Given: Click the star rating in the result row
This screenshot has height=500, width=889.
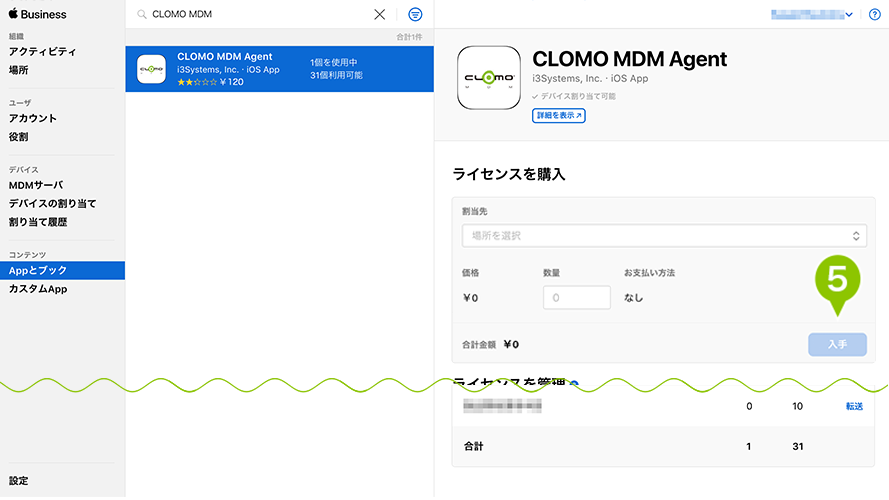Looking at the screenshot, I should (197, 82).
